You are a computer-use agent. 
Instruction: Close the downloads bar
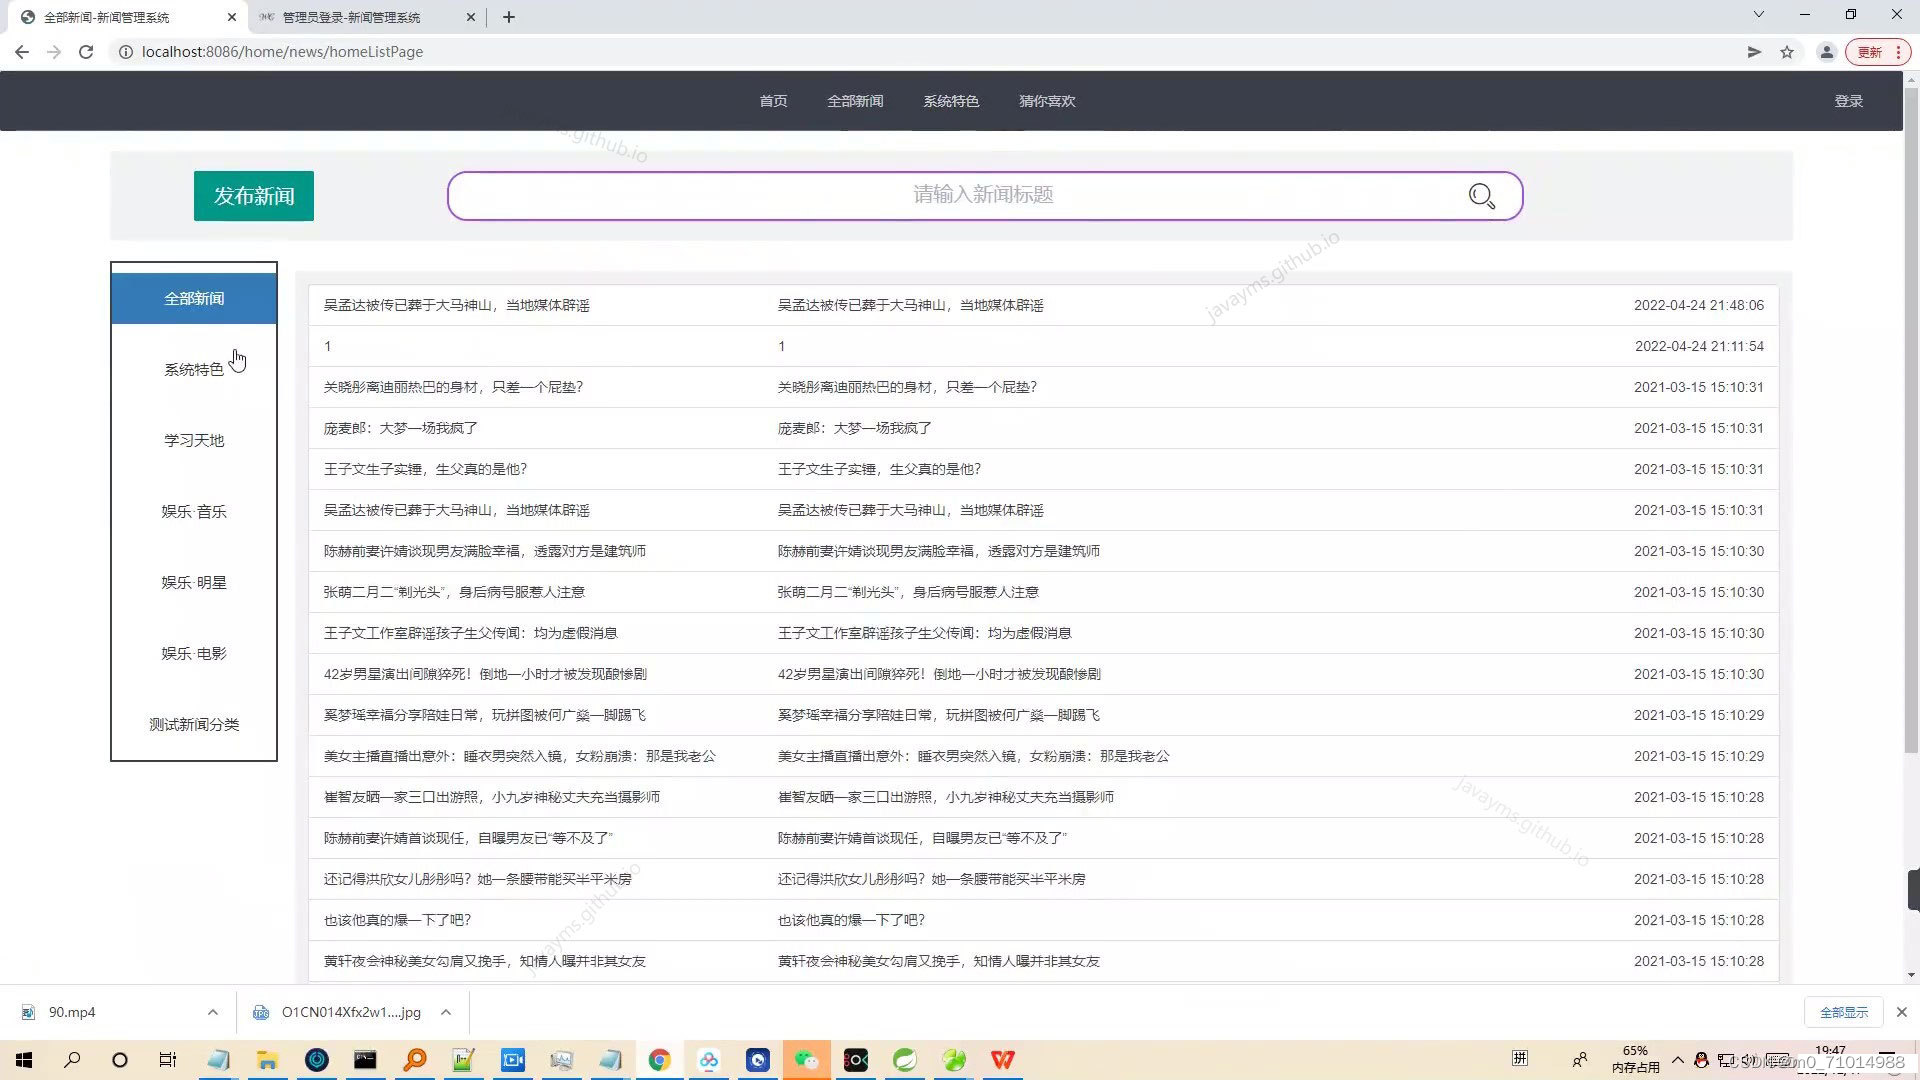coord(1902,1013)
